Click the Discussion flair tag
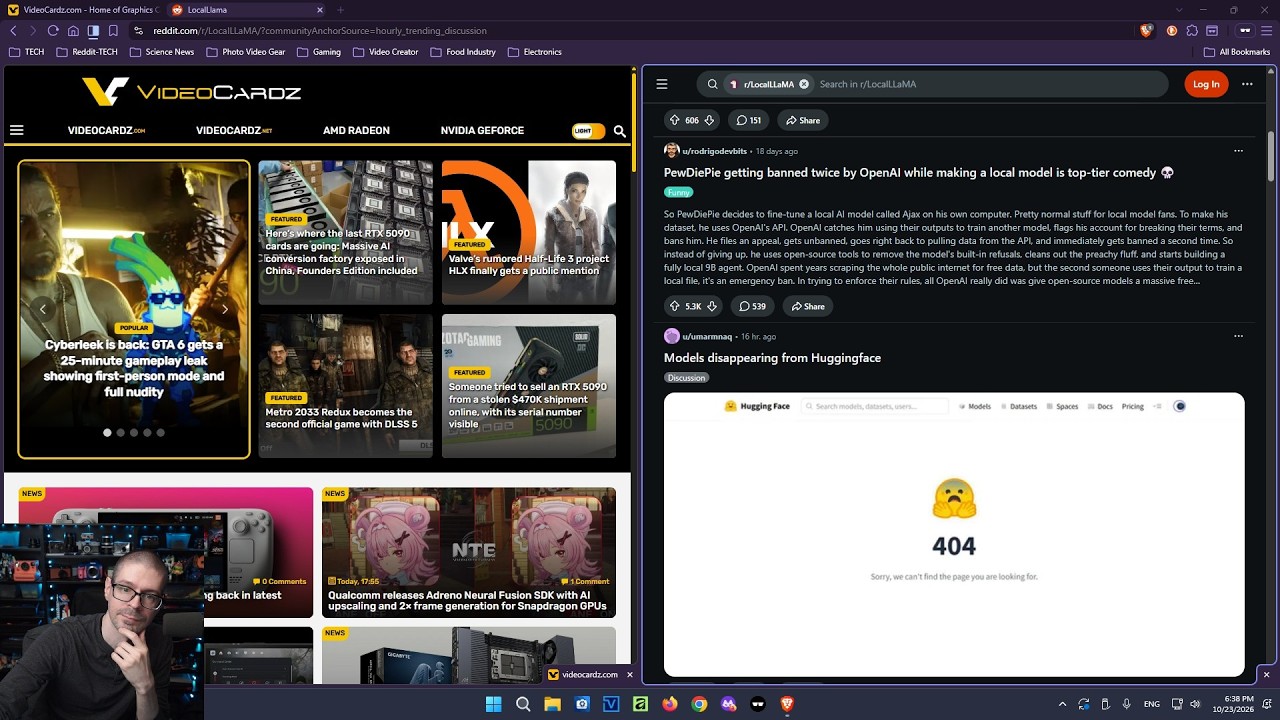 click(686, 378)
